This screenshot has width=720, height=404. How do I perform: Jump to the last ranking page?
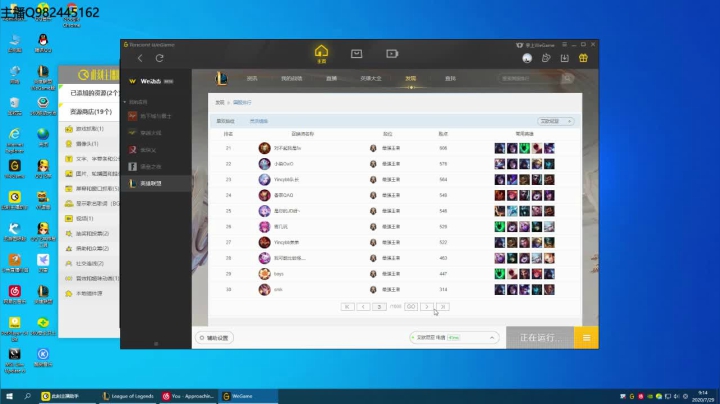tap(443, 307)
